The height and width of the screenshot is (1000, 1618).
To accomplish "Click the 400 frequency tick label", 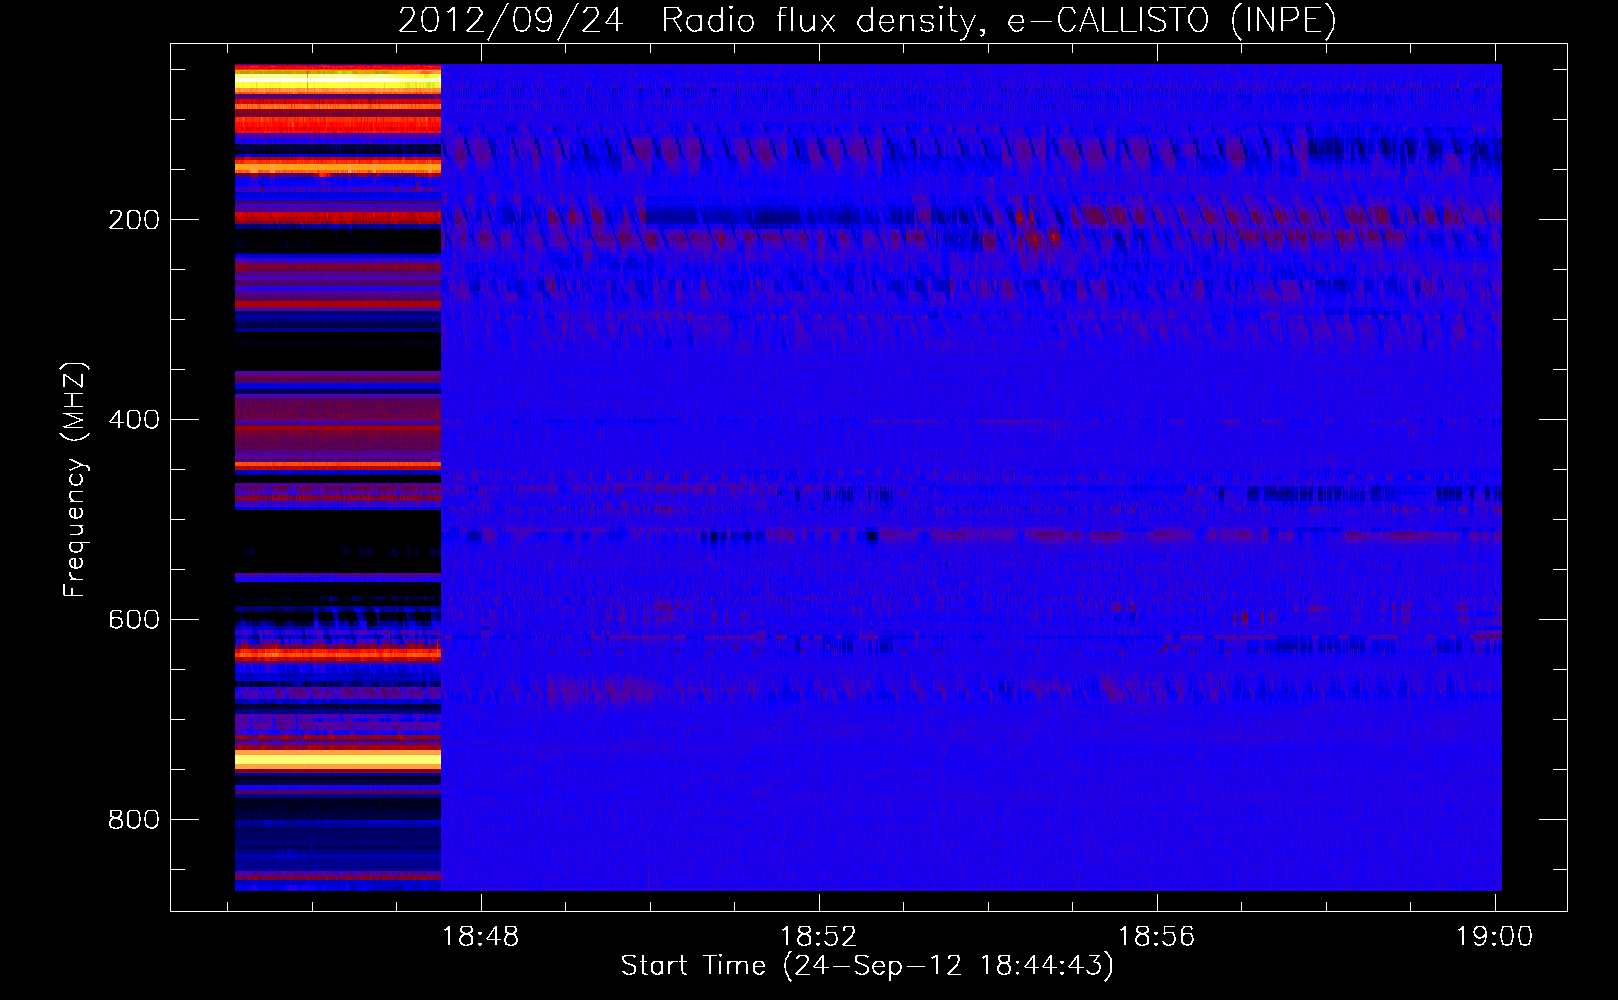I will [134, 420].
